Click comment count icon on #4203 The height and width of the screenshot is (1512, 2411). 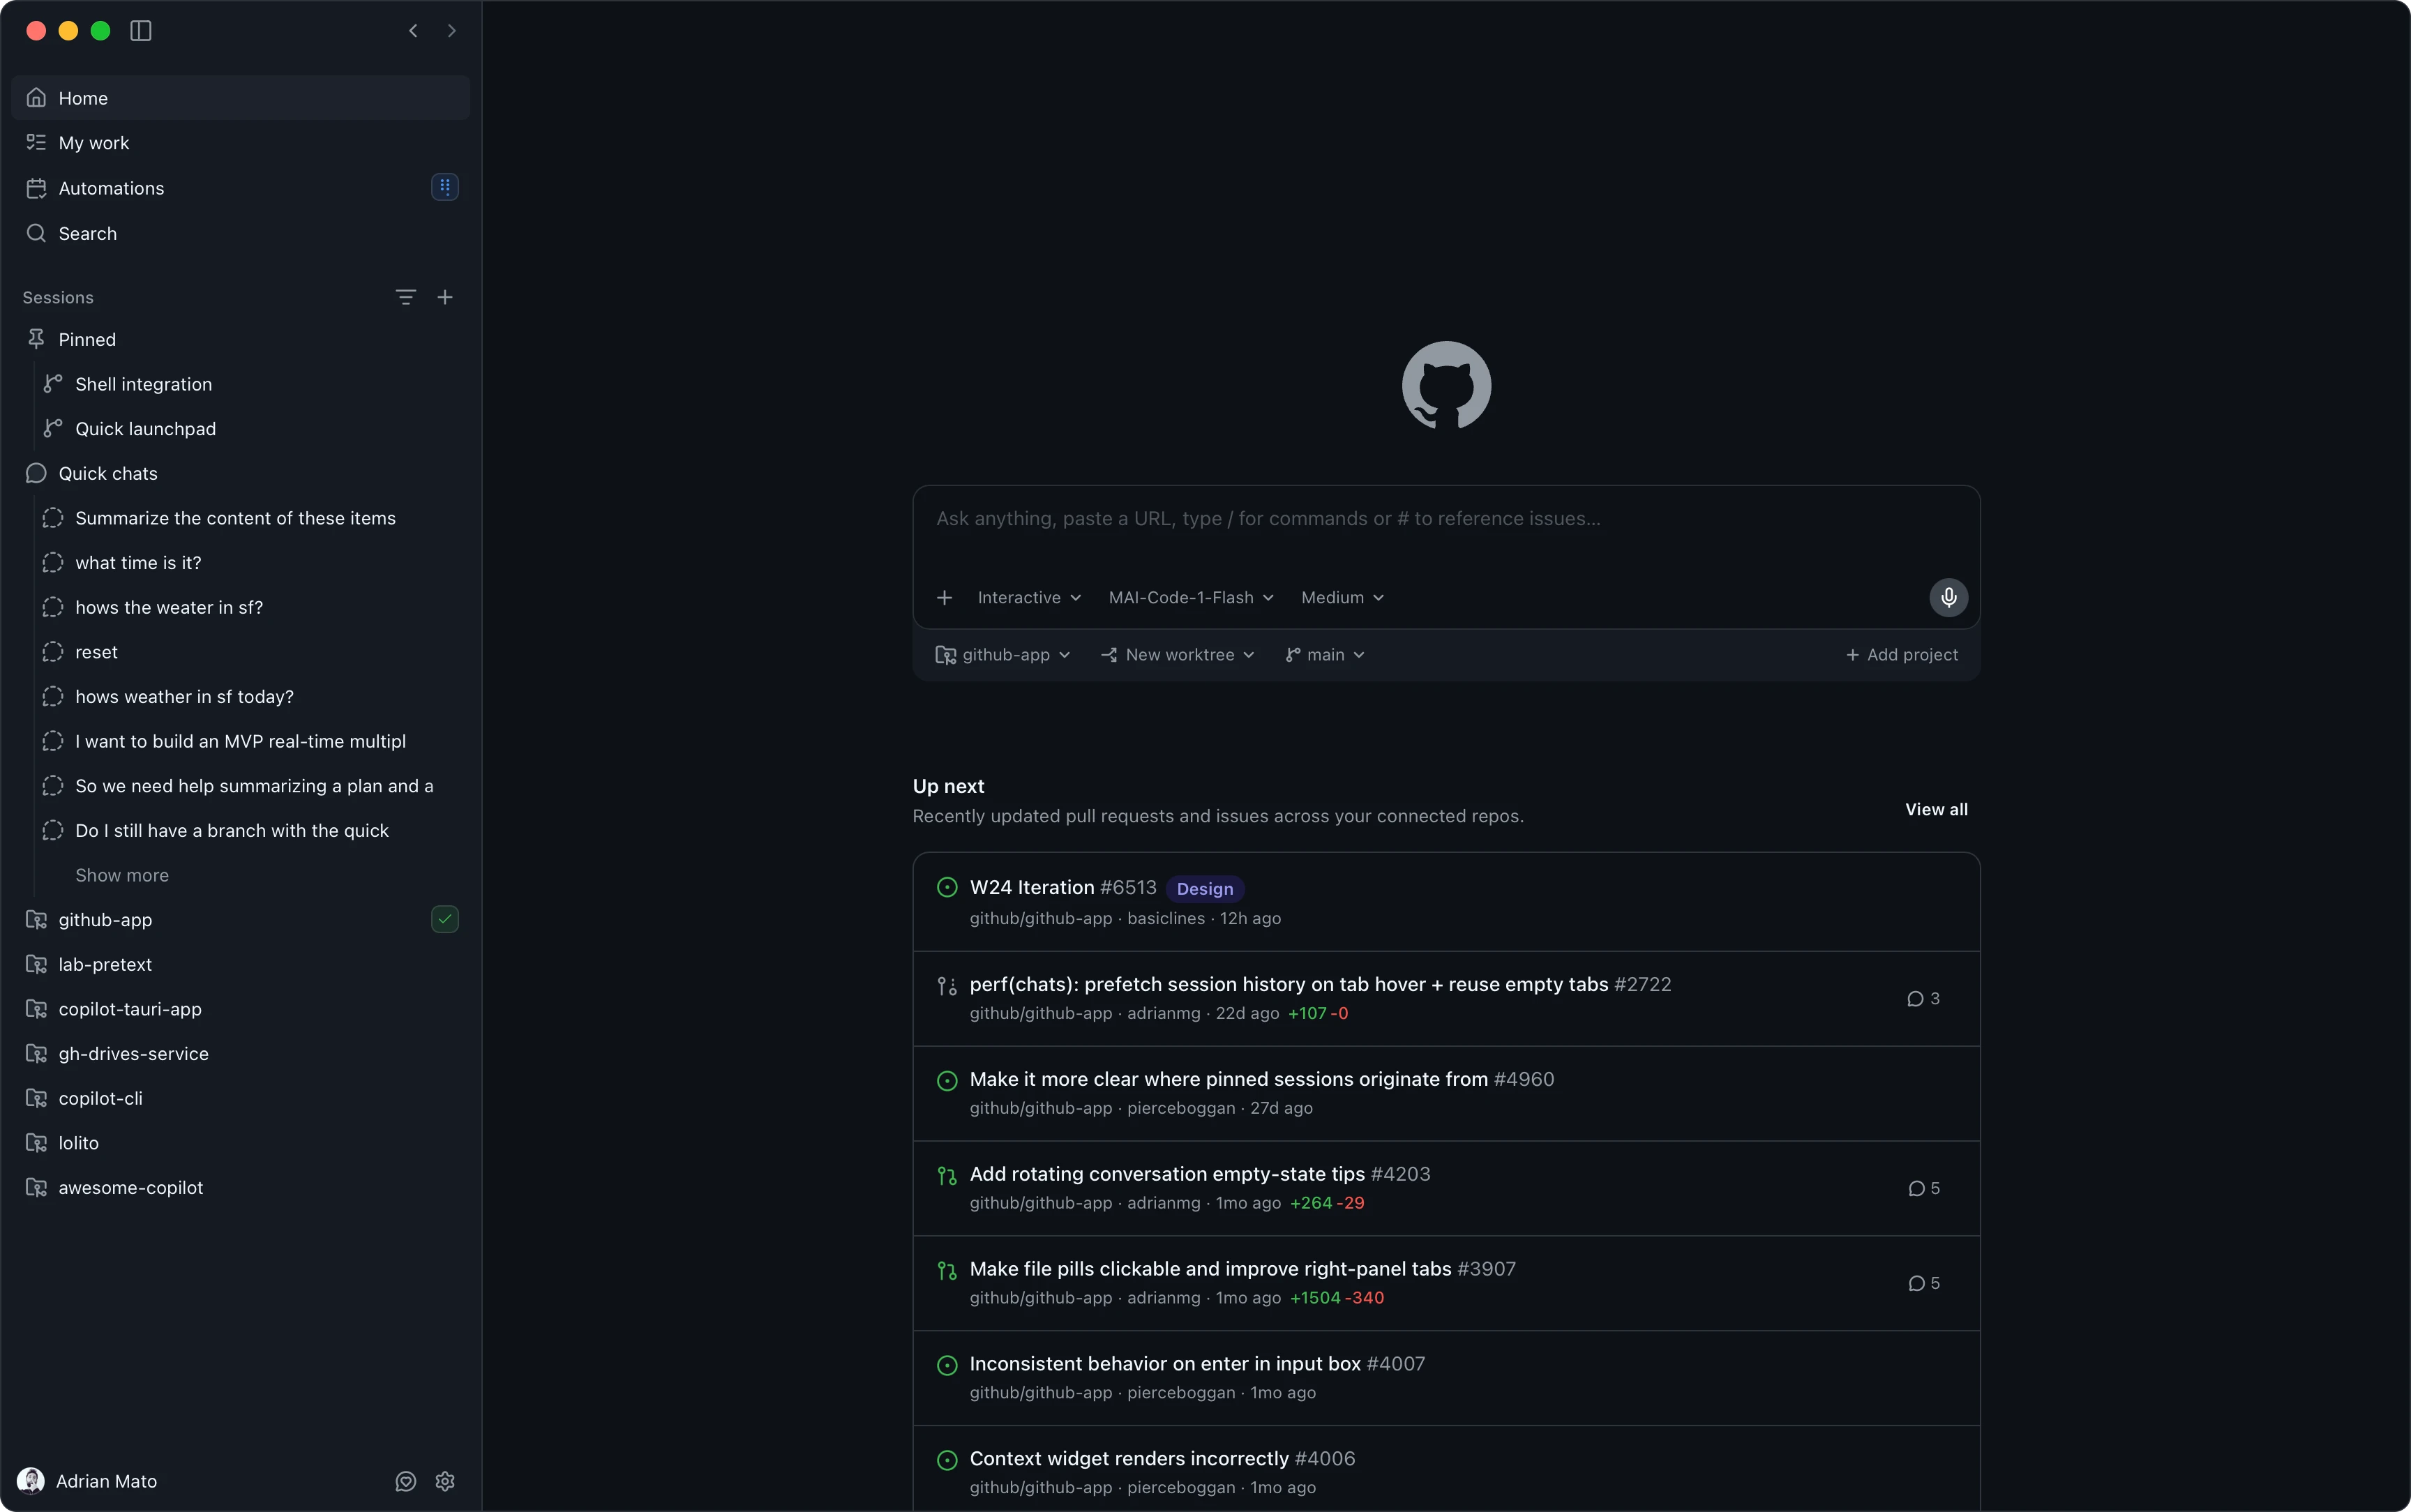point(1923,1189)
